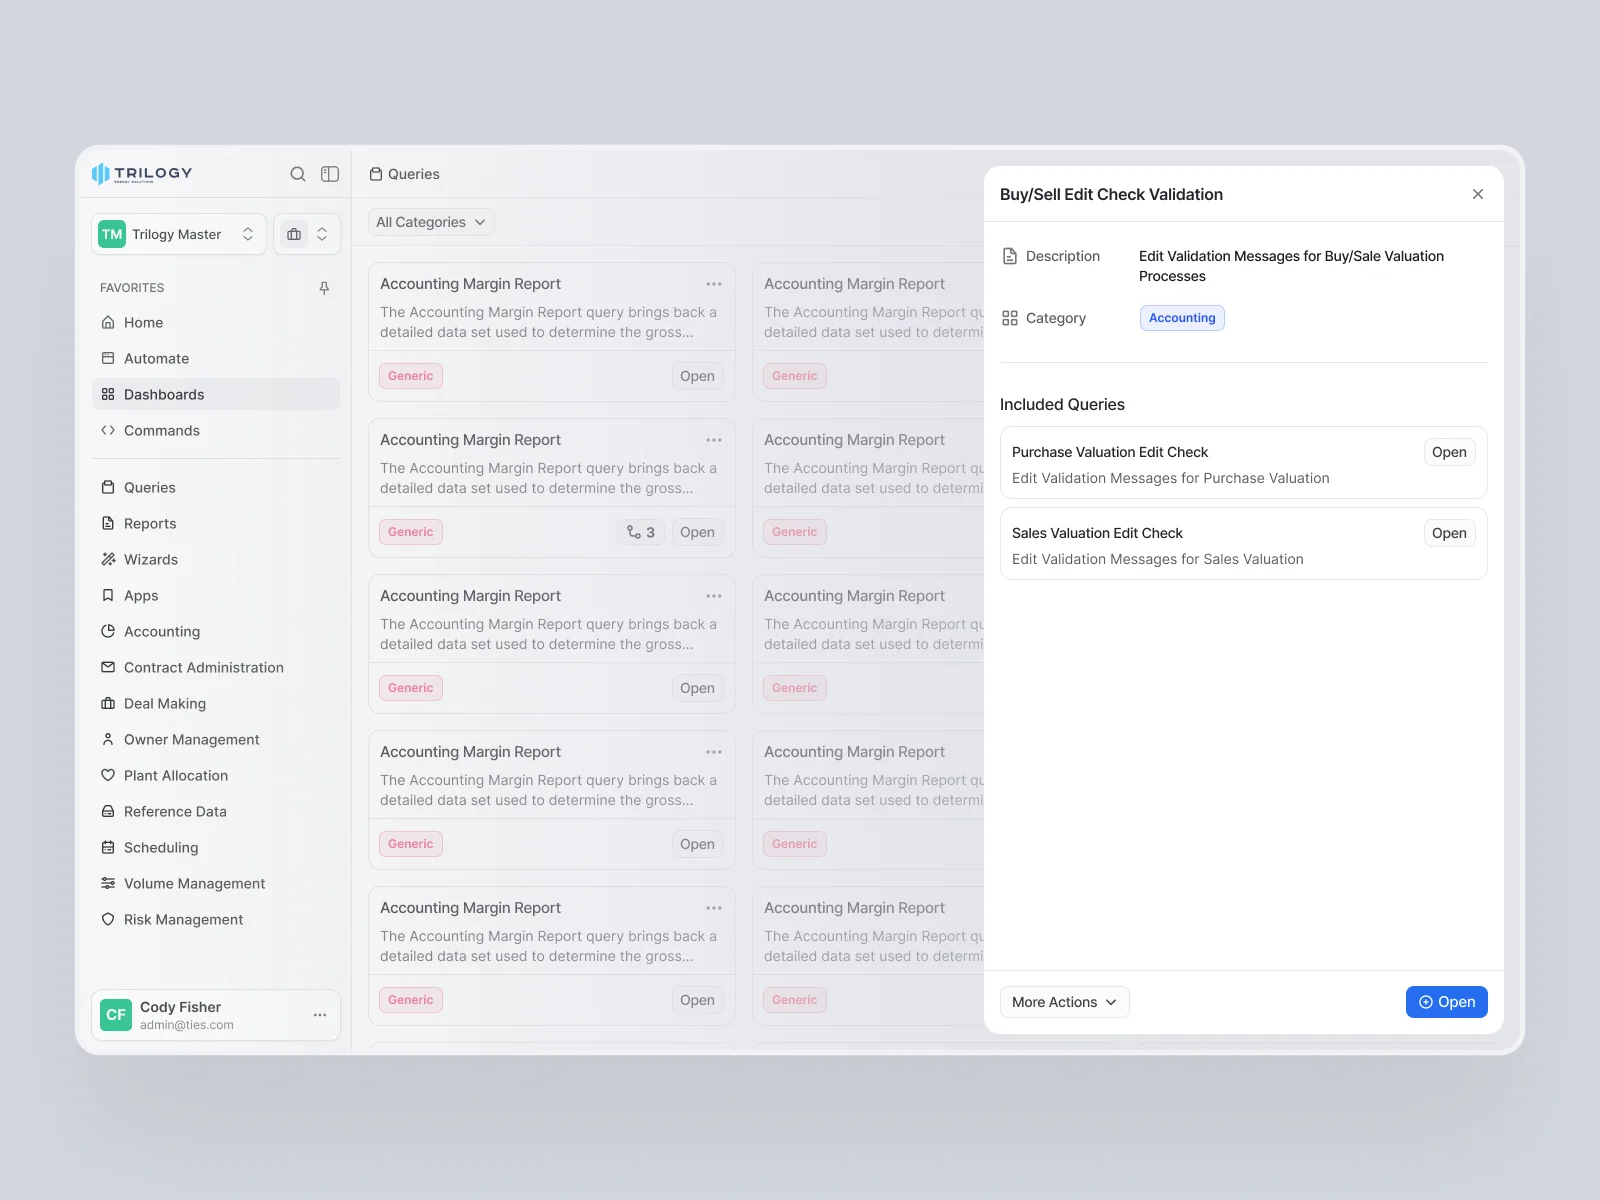
Task: Open Cody Fisher account options menu
Action: click(x=320, y=1015)
